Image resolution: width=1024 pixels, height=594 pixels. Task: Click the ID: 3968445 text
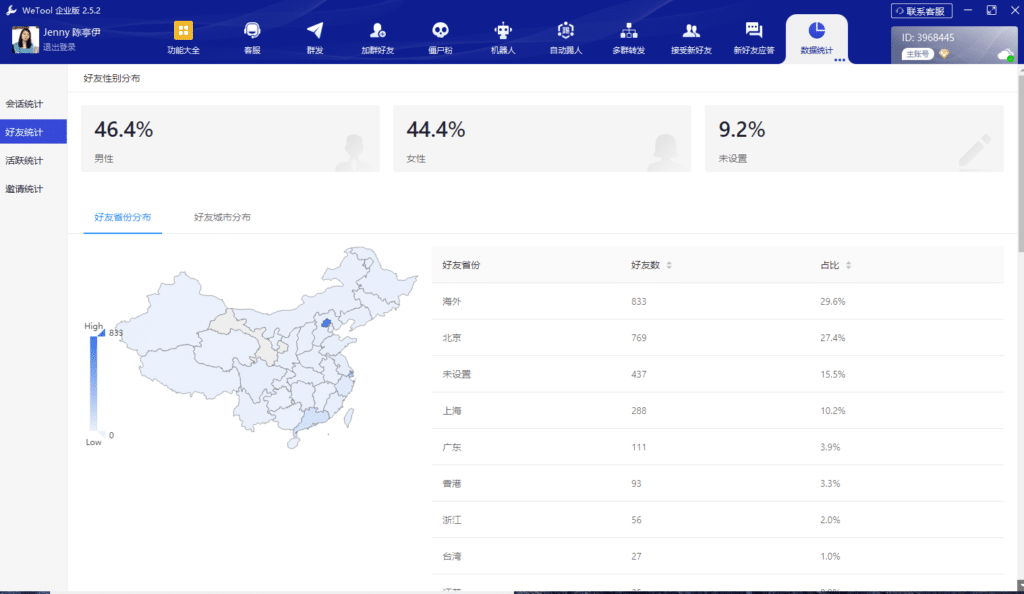click(x=927, y=38)
